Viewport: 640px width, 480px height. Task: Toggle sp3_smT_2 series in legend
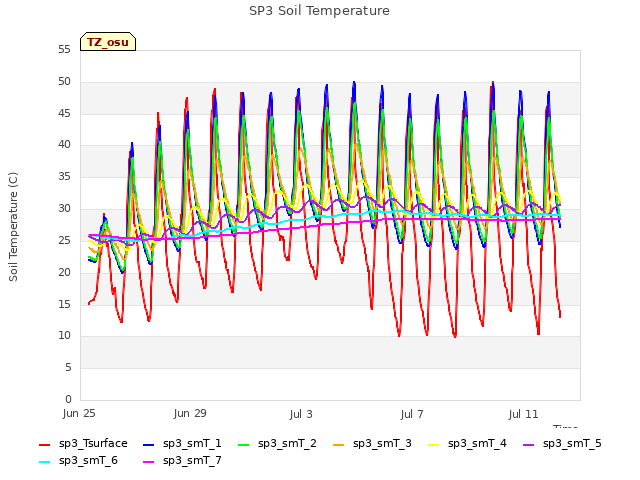[278, 443]
